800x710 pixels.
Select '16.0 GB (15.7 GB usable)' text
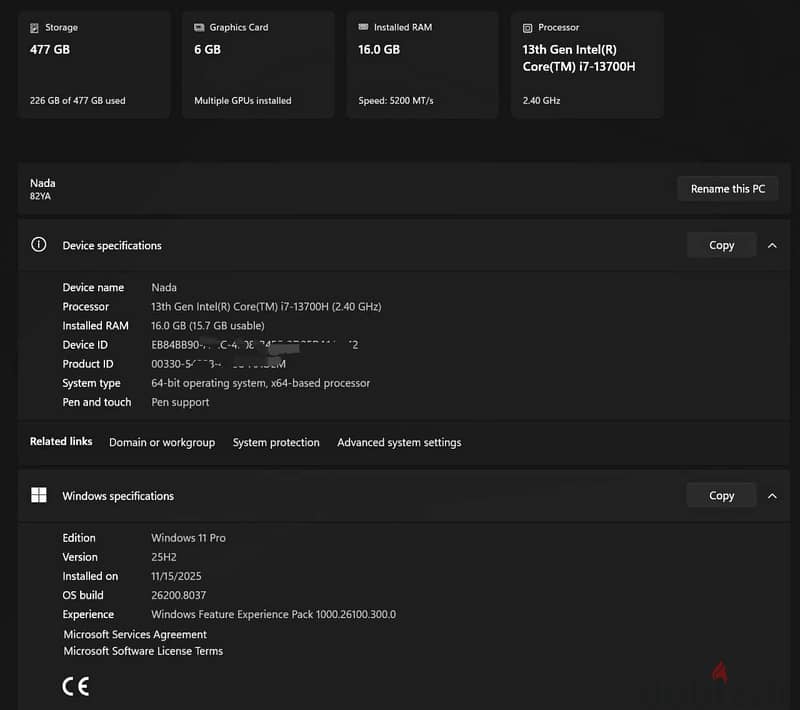tap(208, 325)
